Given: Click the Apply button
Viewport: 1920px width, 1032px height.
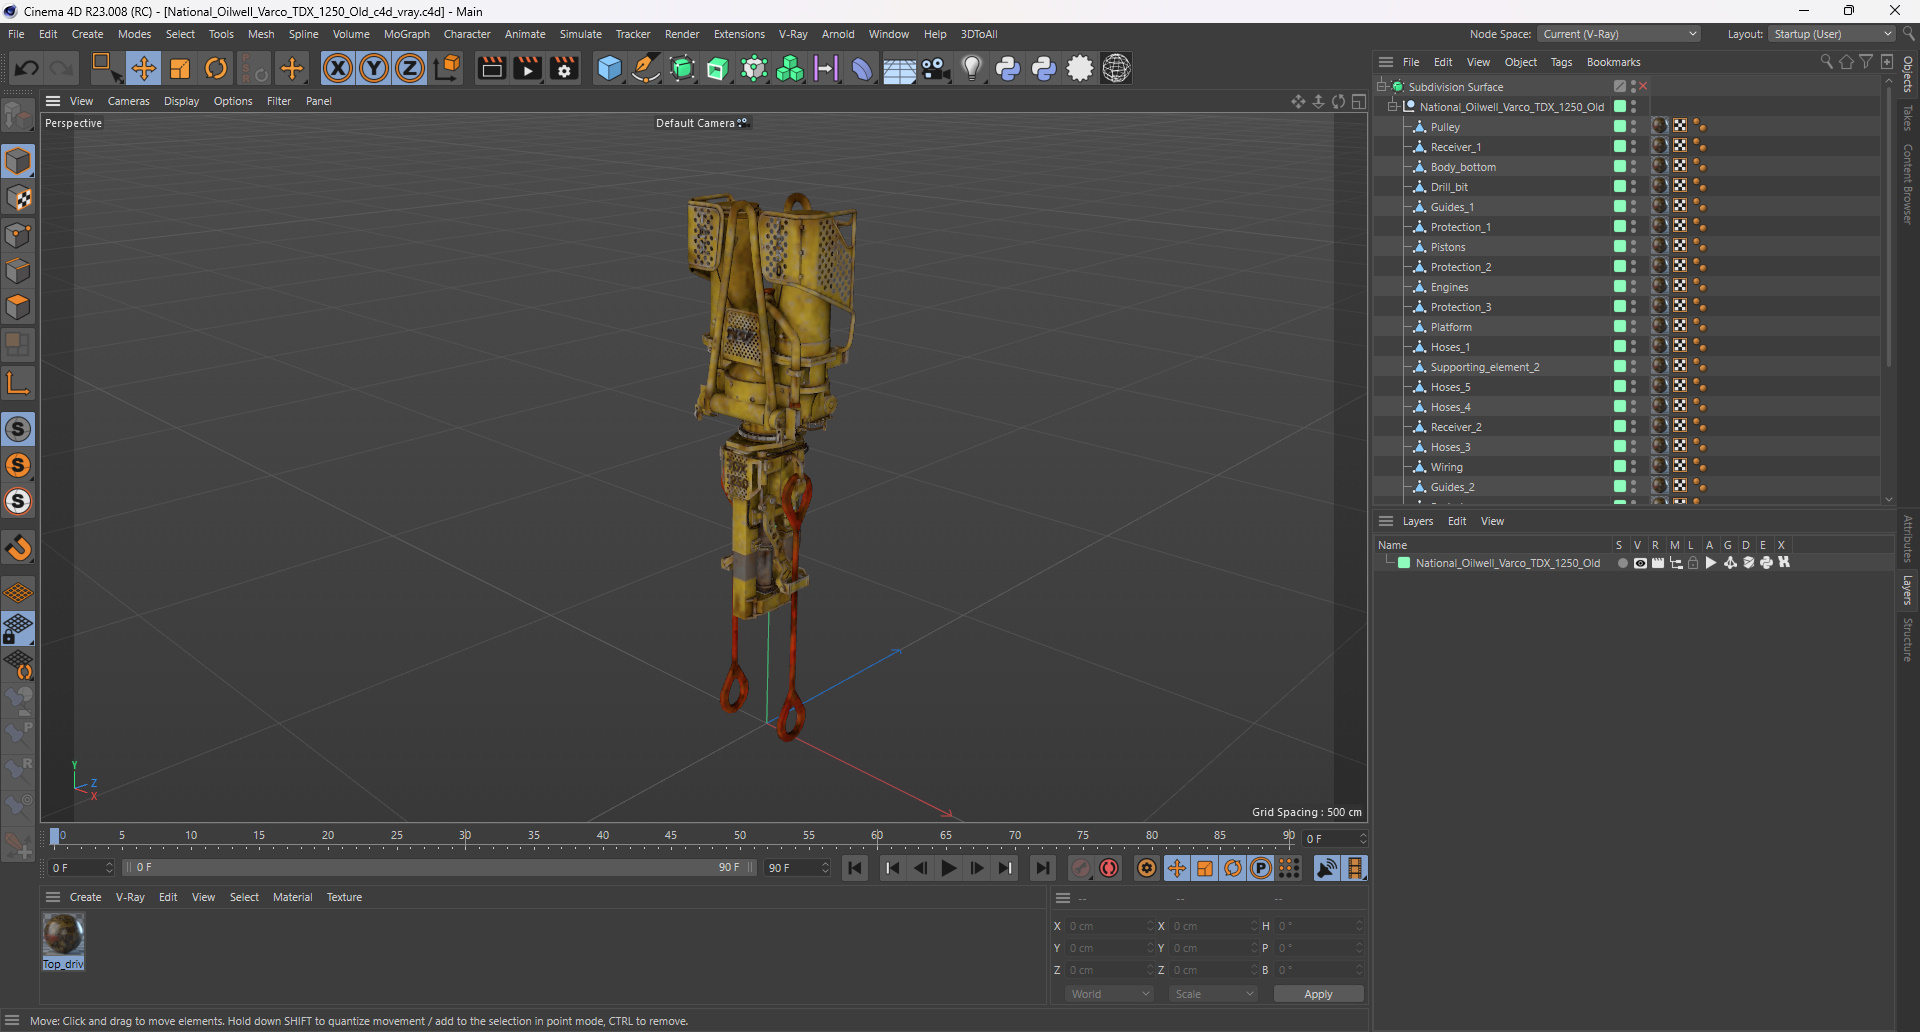Looking at the screenshot, I should click(x=1318, y=994).
